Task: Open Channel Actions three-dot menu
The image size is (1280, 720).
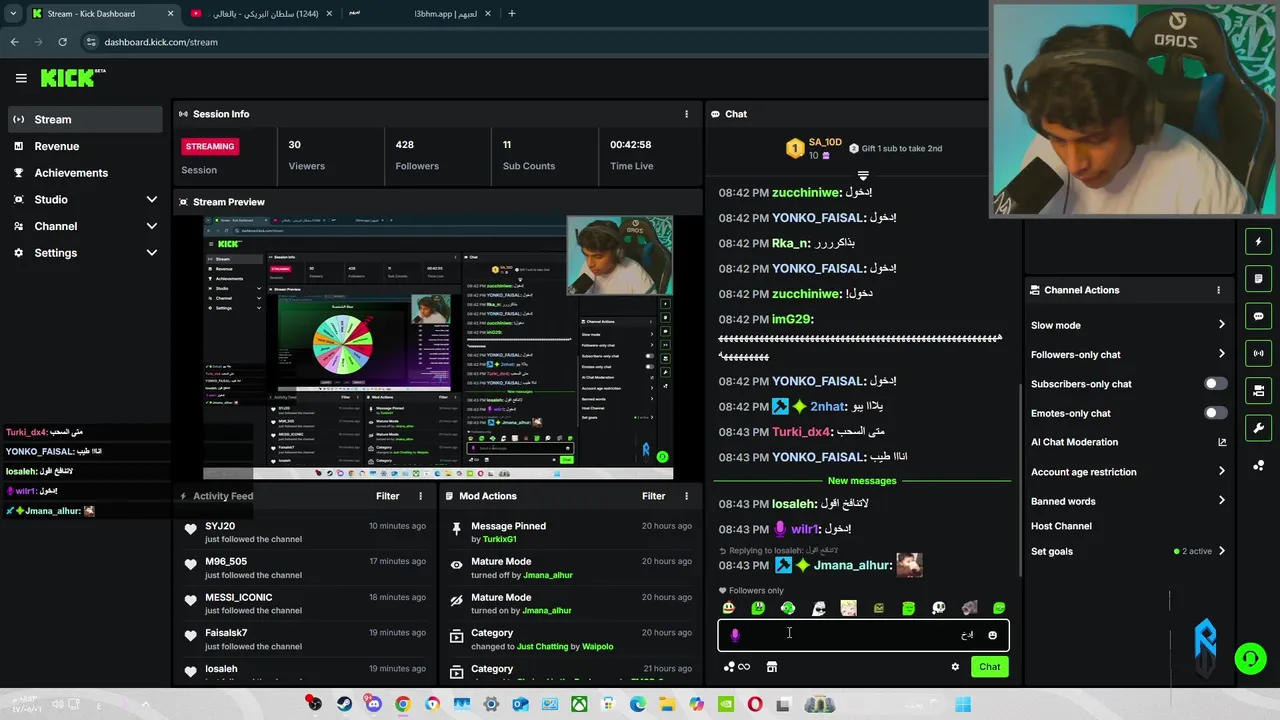Action: [1218, 290]
